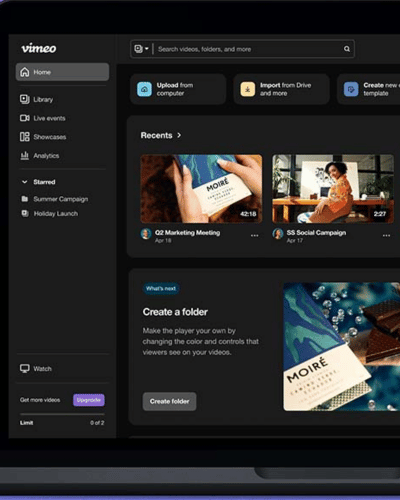
Task: Open Home in the sidebar
Action: 62,72
